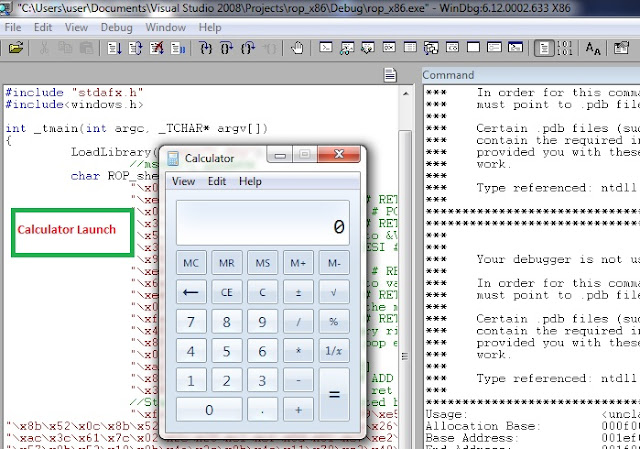
Task: Open the Memory window toolbar icon
Action: coord(410,48)
